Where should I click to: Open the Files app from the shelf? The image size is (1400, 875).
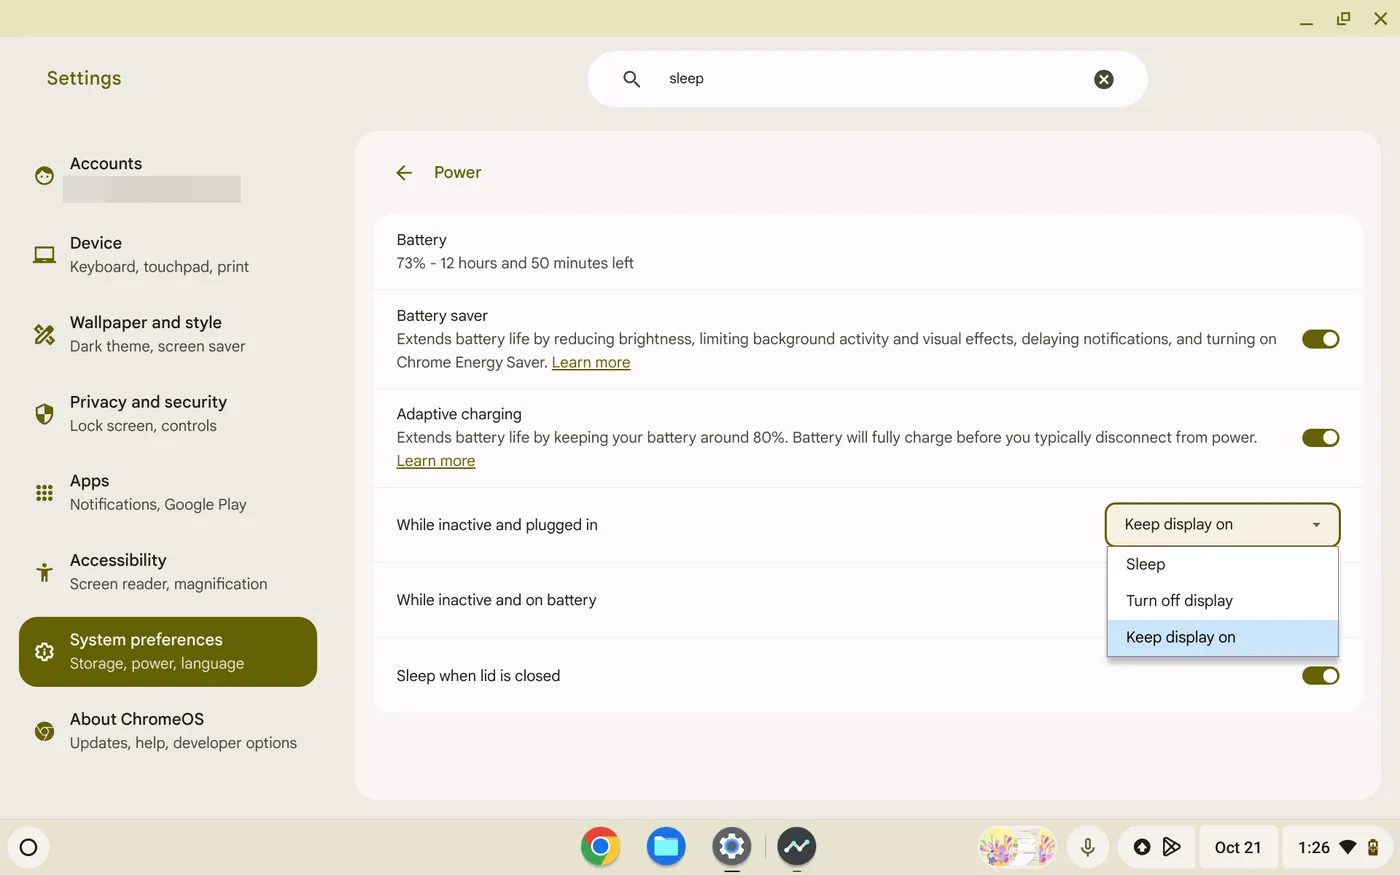coord(666,847)
